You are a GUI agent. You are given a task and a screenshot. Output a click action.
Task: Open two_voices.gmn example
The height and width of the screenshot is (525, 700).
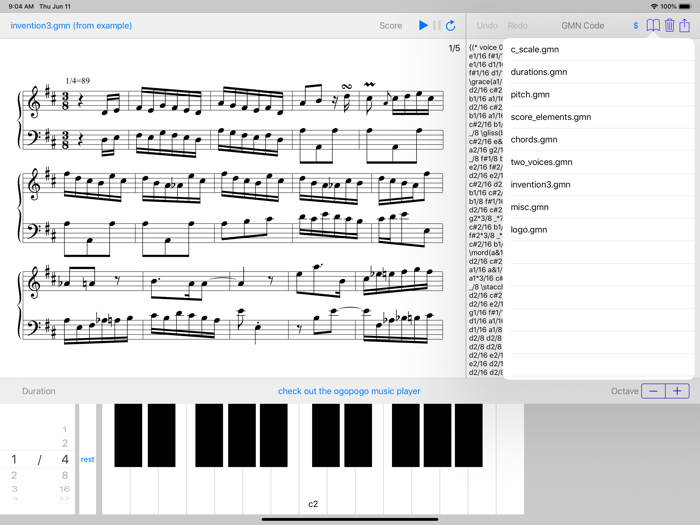(x=598, y=162)
